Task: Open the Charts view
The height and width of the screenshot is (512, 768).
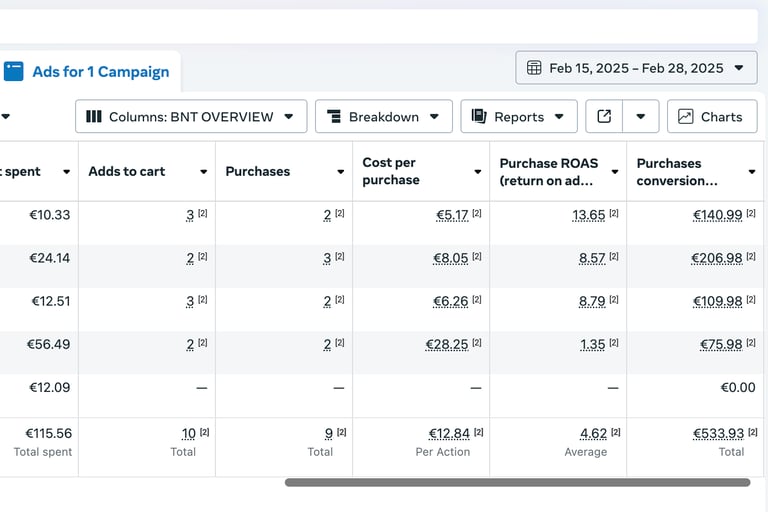Action: click(x=712, y=117)
